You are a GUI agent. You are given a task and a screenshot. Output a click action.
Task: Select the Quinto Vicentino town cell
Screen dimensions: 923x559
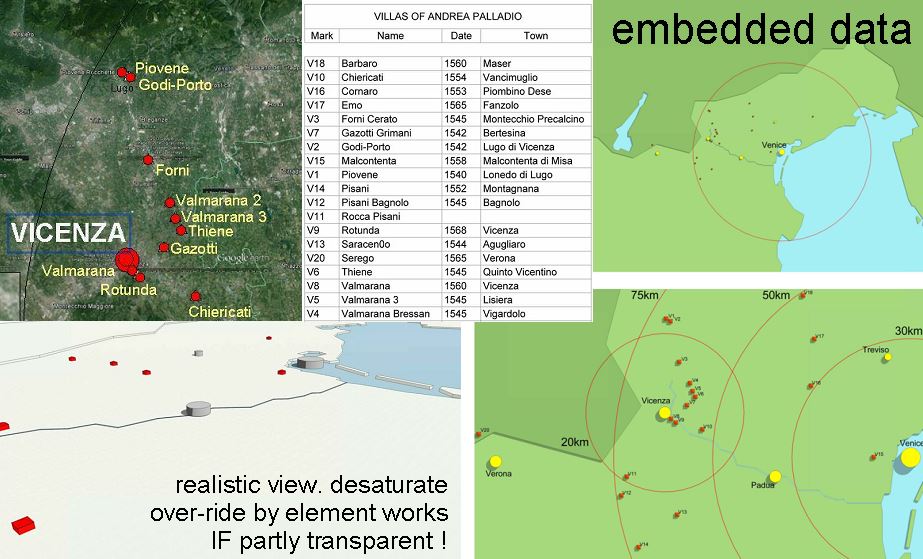point(536,272)
